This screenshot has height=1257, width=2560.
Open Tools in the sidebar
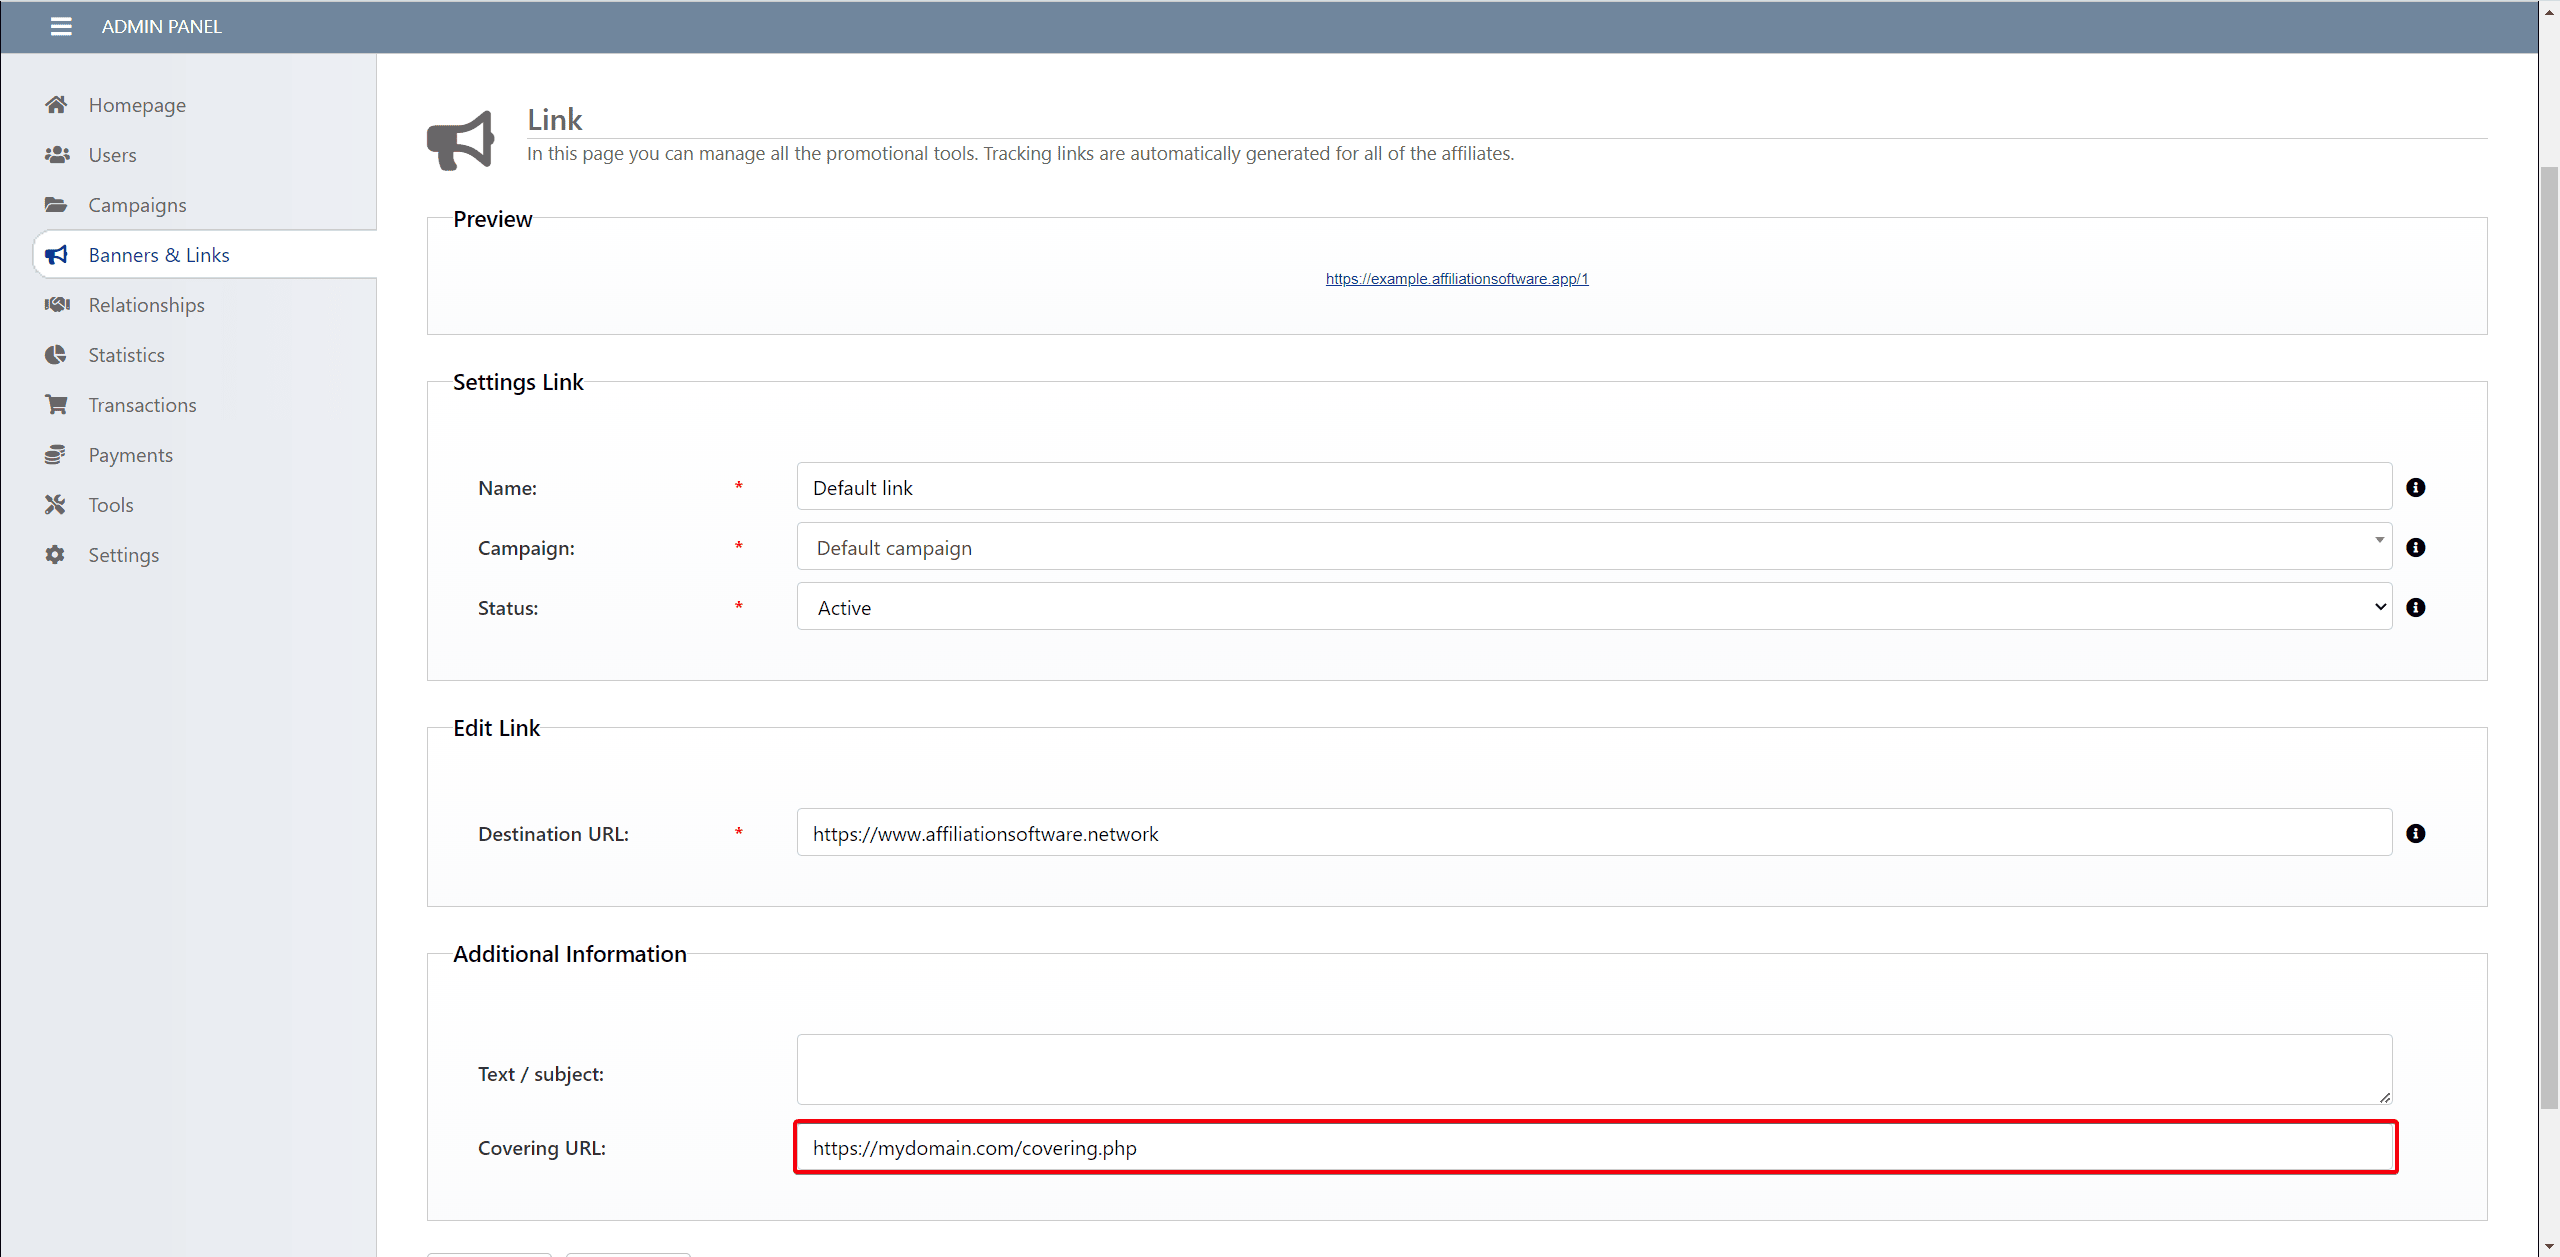tap(110, 505)
